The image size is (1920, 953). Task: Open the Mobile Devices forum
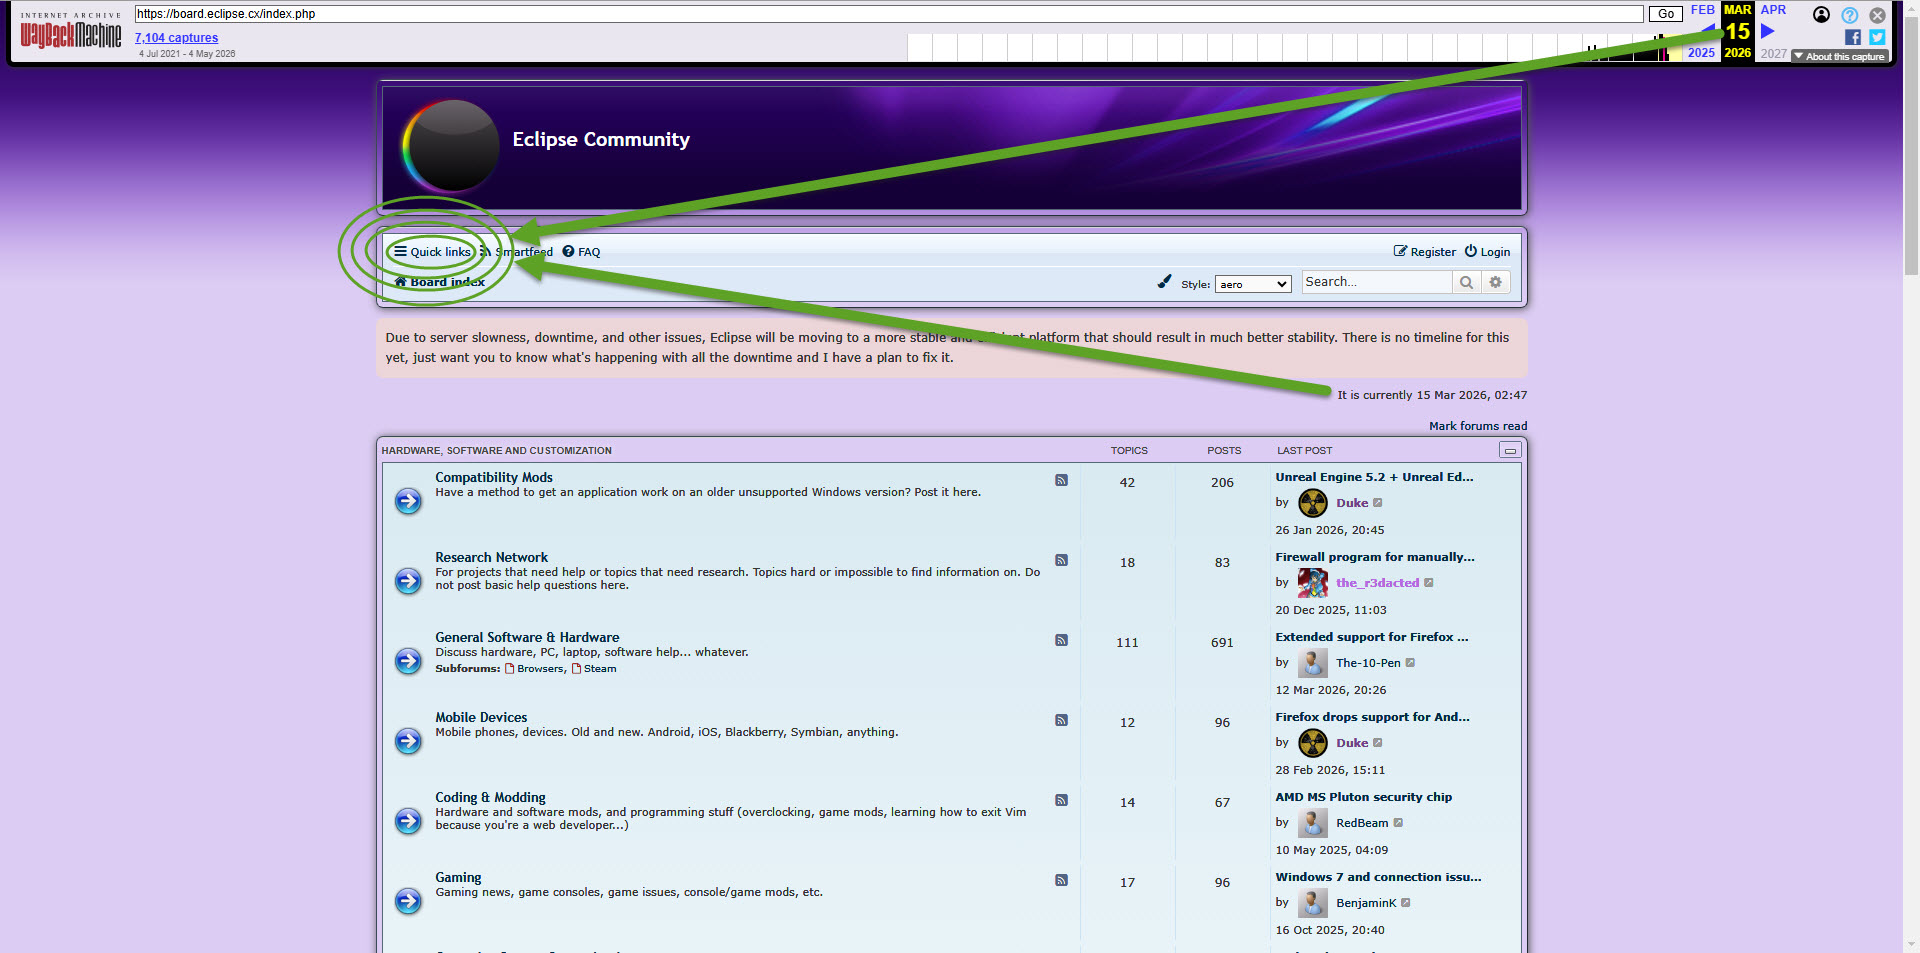(x=481, y=718)
